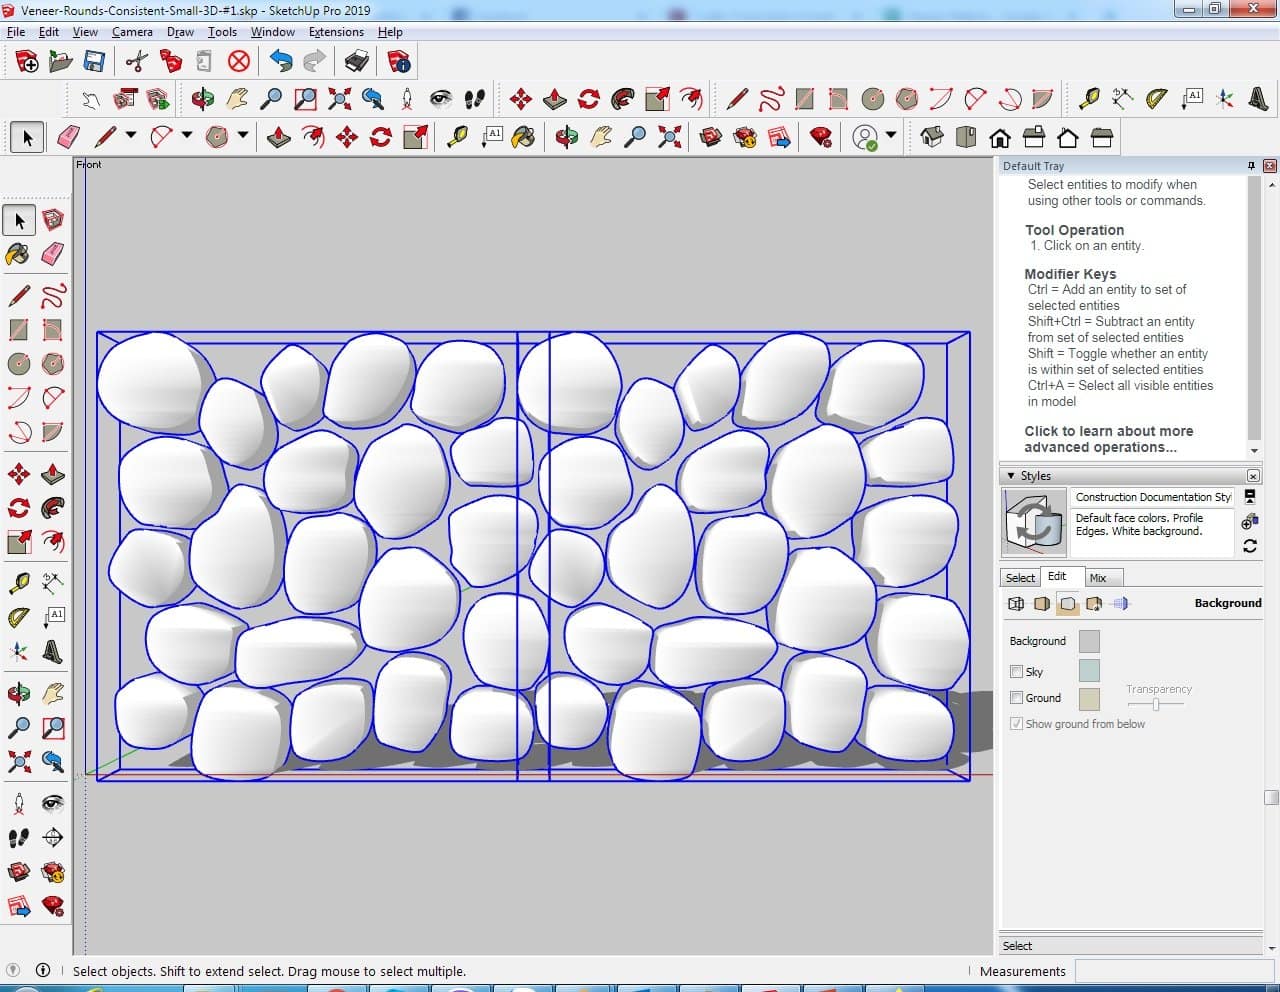1280x992 pixels.
Task: Enable the Ground checkbox
Action: pos(1017,698)
